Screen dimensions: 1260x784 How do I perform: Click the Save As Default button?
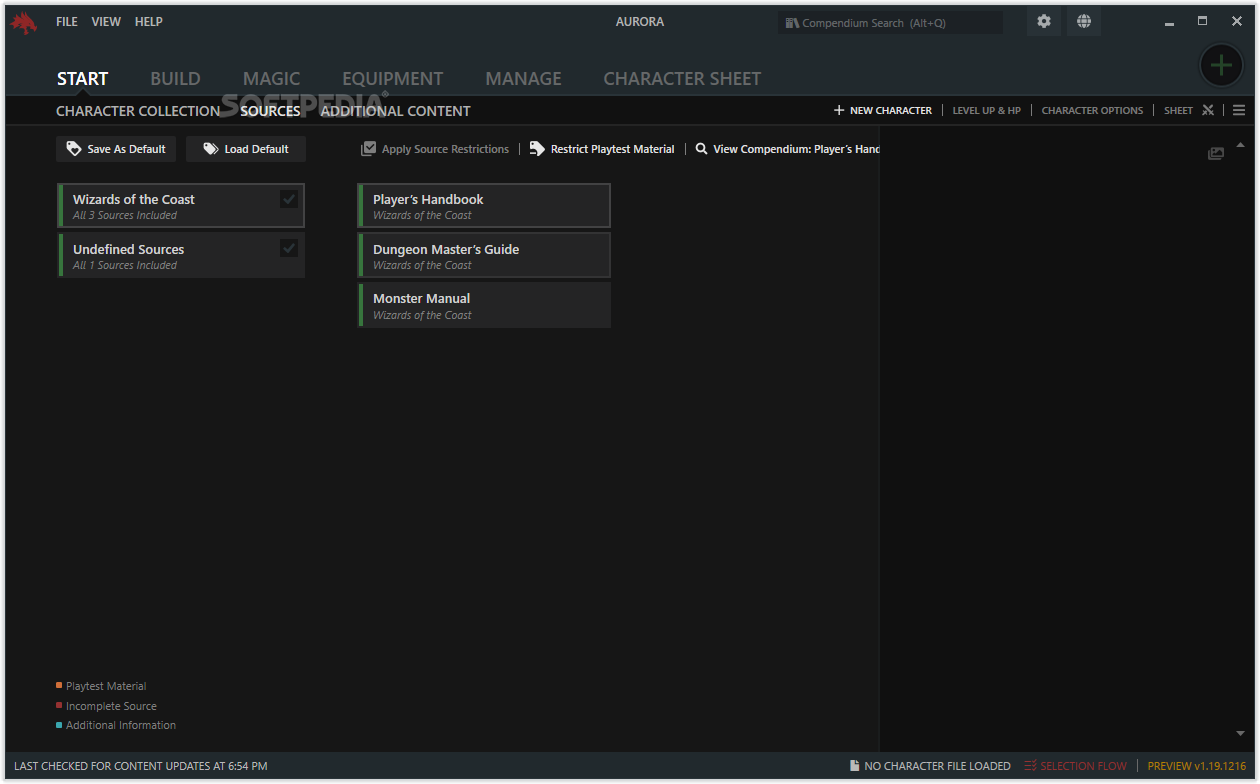point(116,149)
